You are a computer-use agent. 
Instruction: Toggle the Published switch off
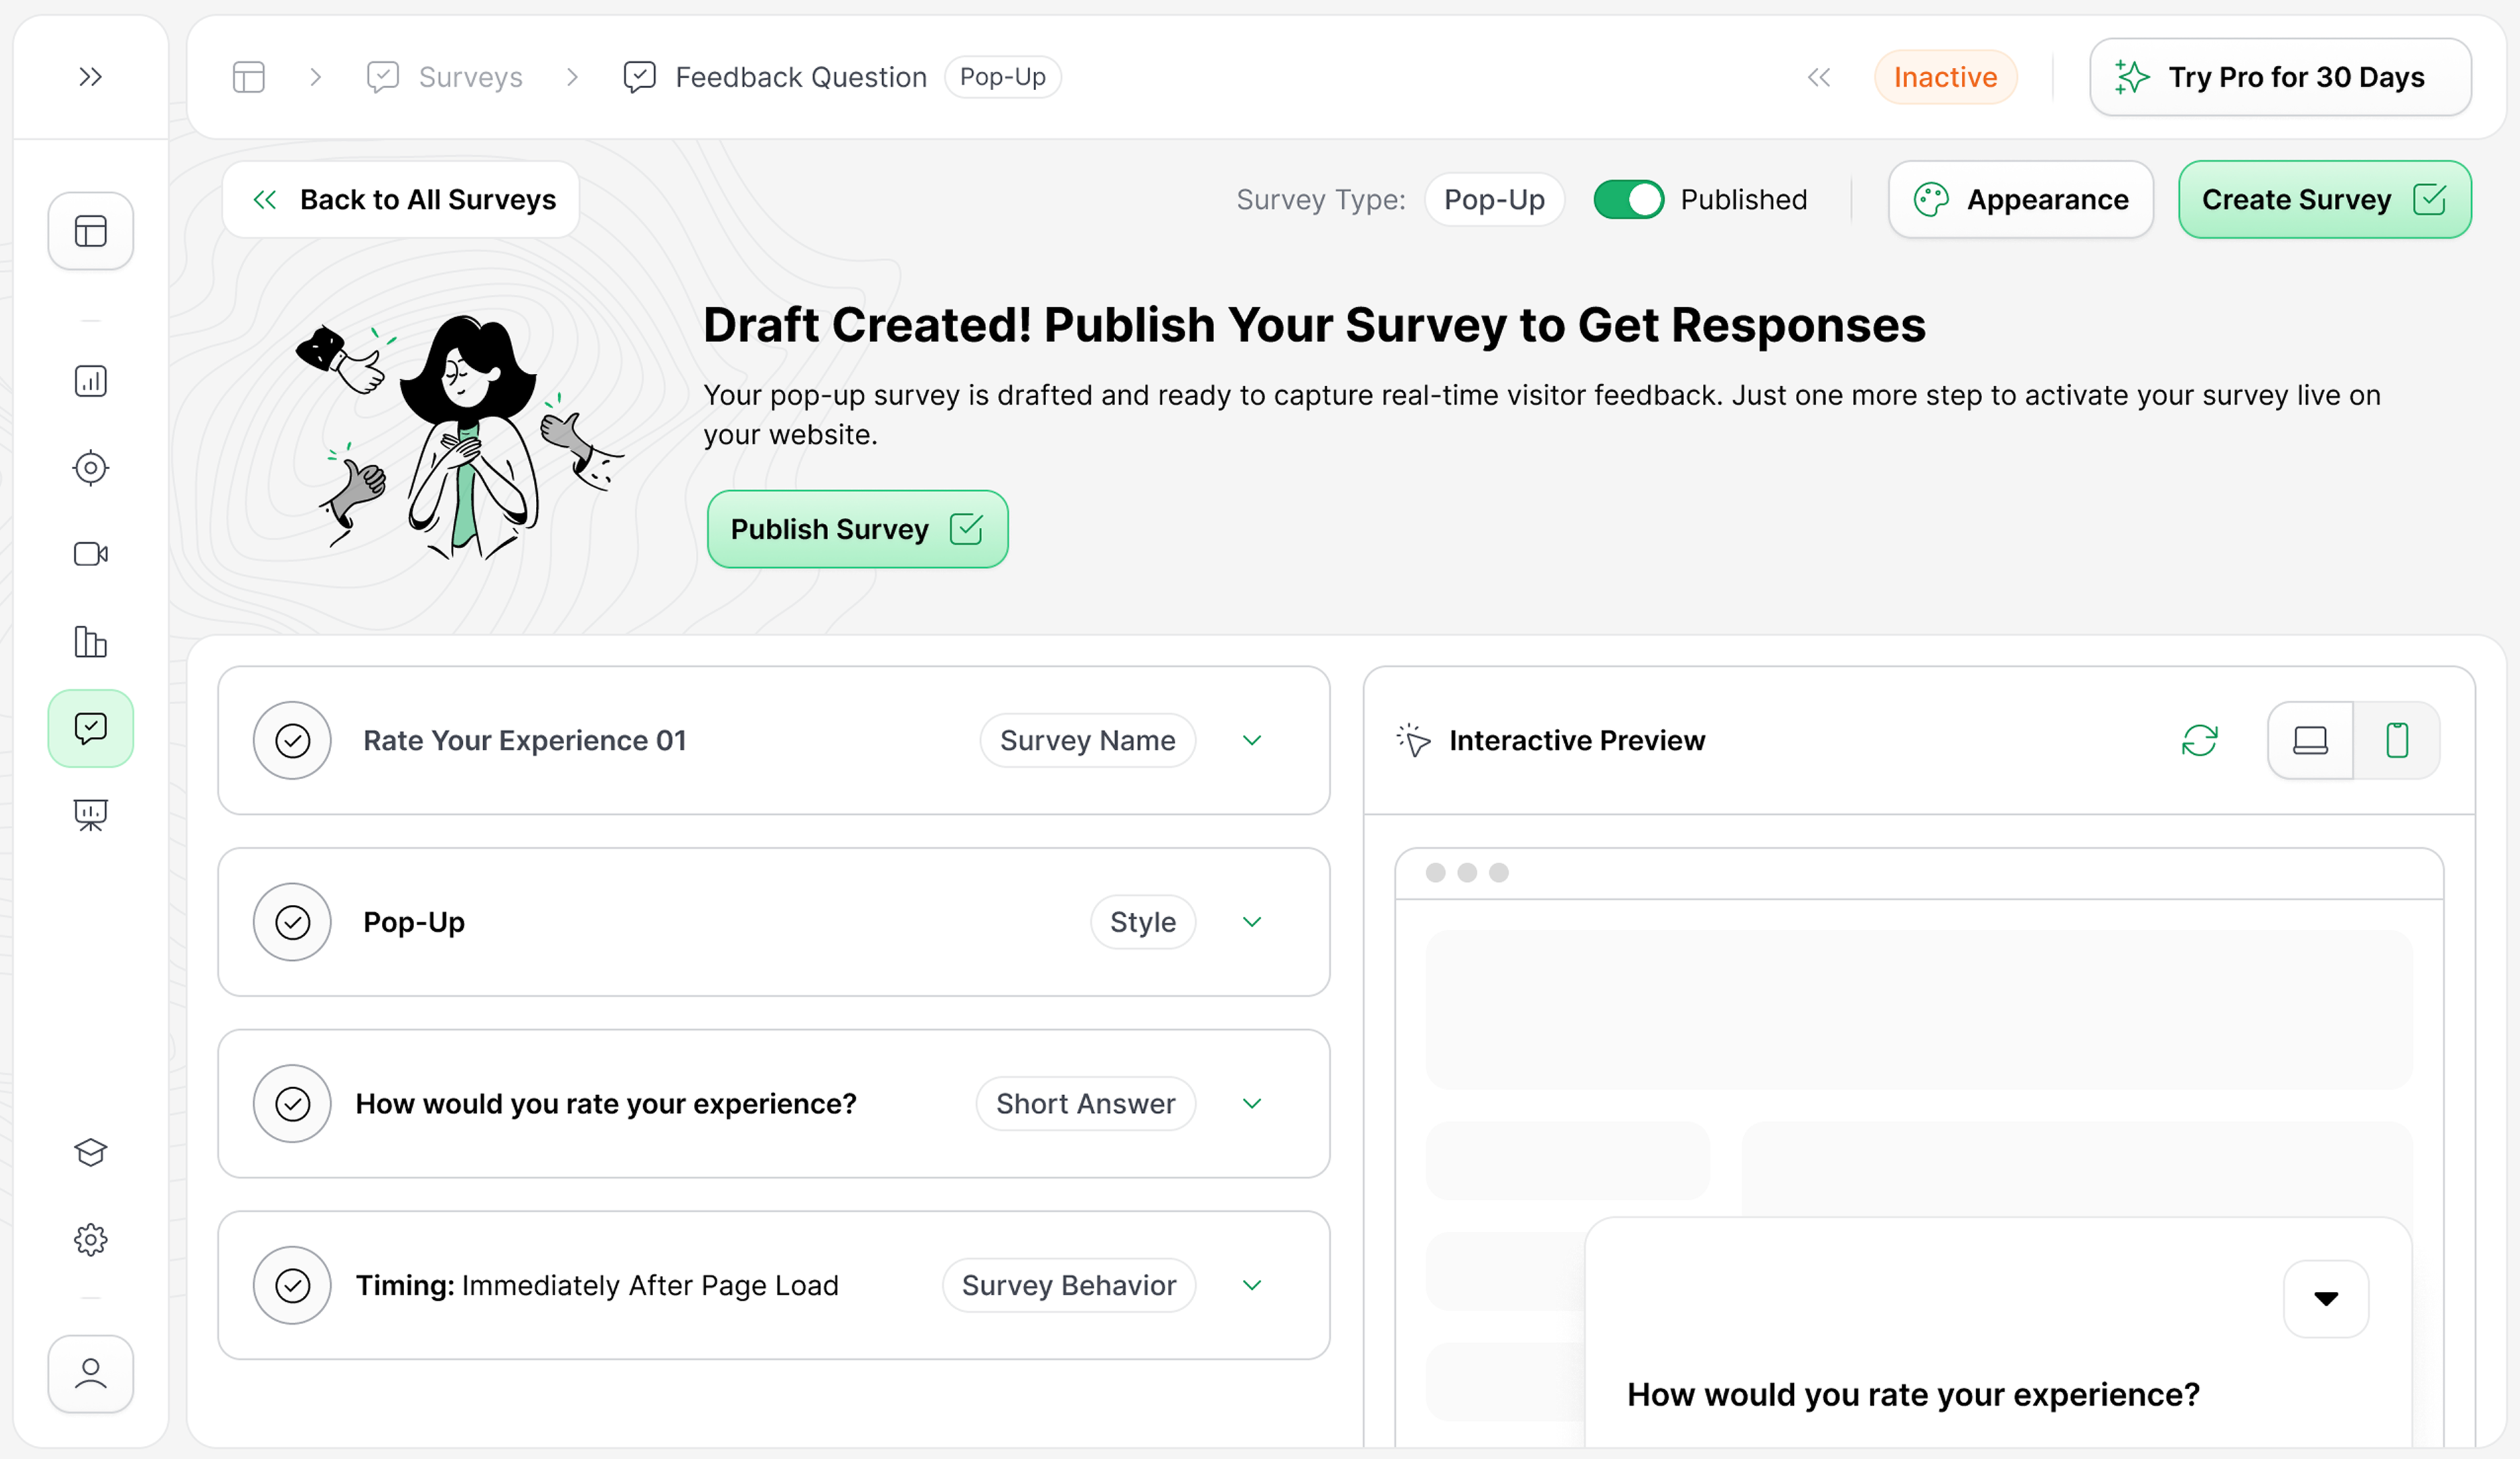(1628, 200)
